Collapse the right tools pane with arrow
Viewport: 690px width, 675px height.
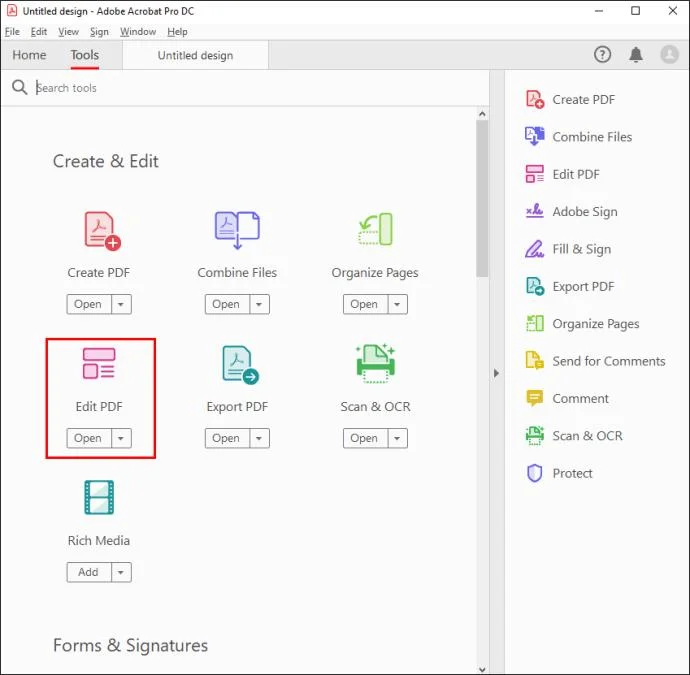(x=496, y=373)
